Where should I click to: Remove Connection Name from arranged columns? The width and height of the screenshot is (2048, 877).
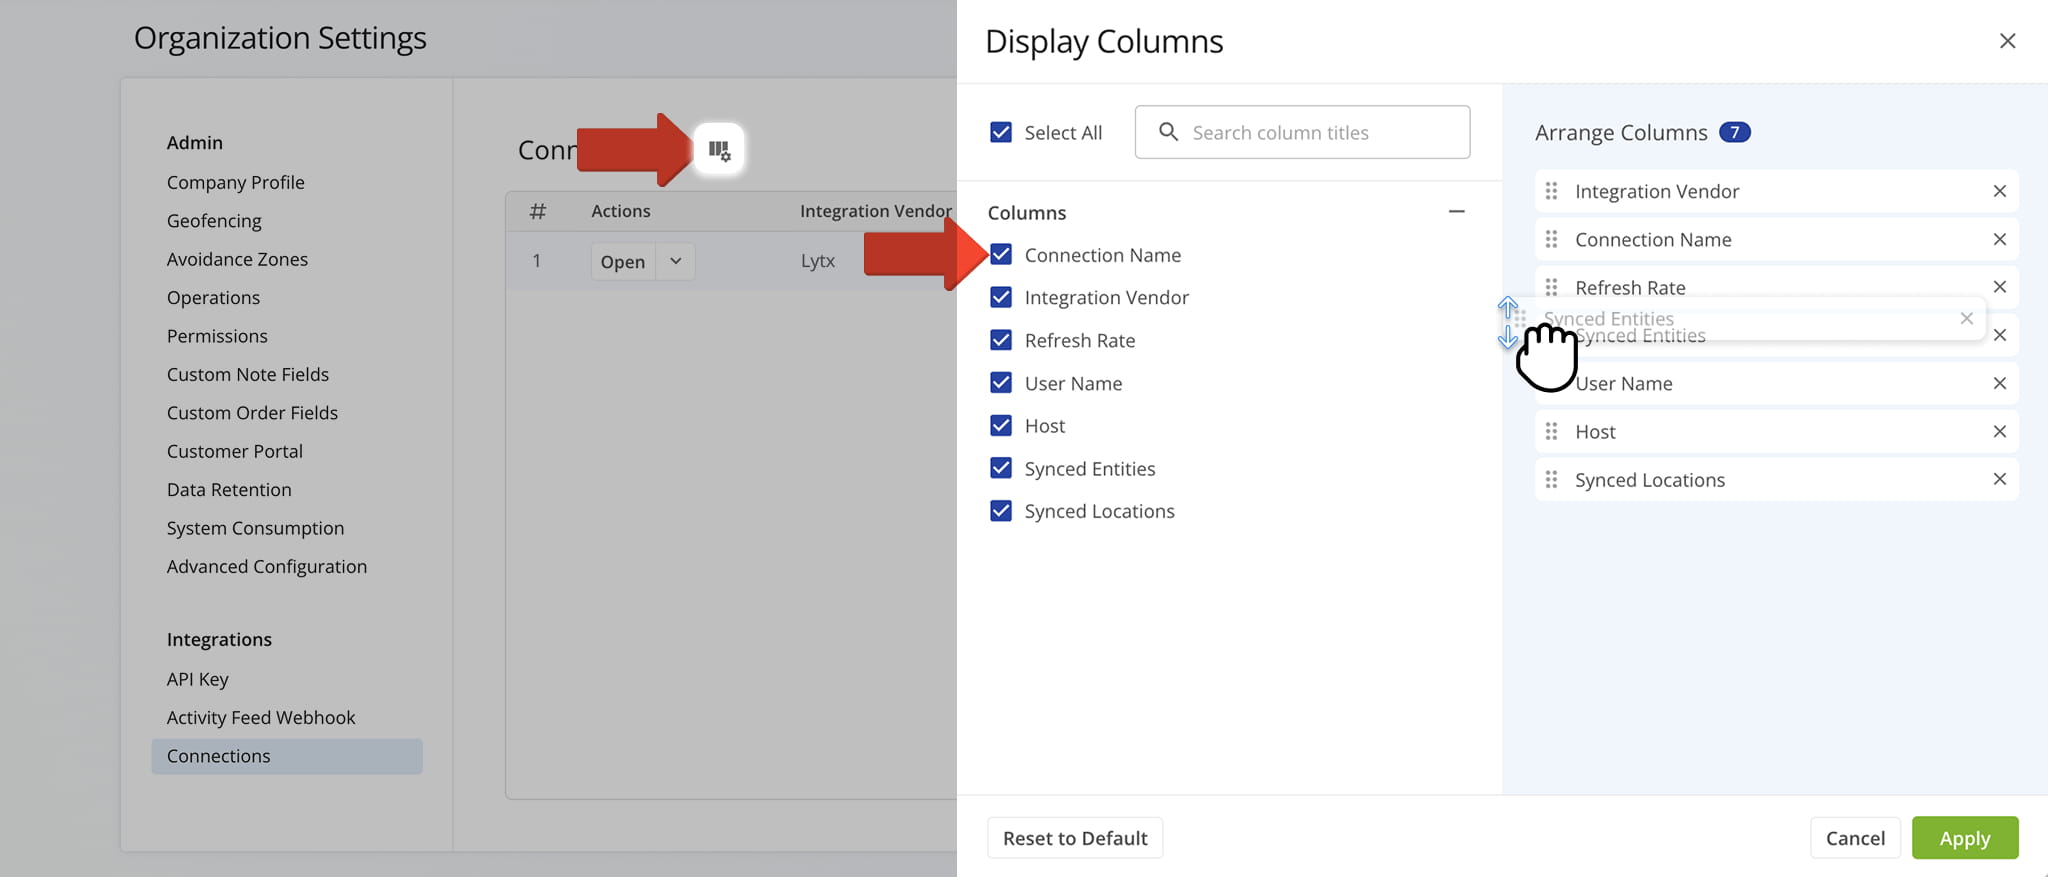click(1999, 240)
